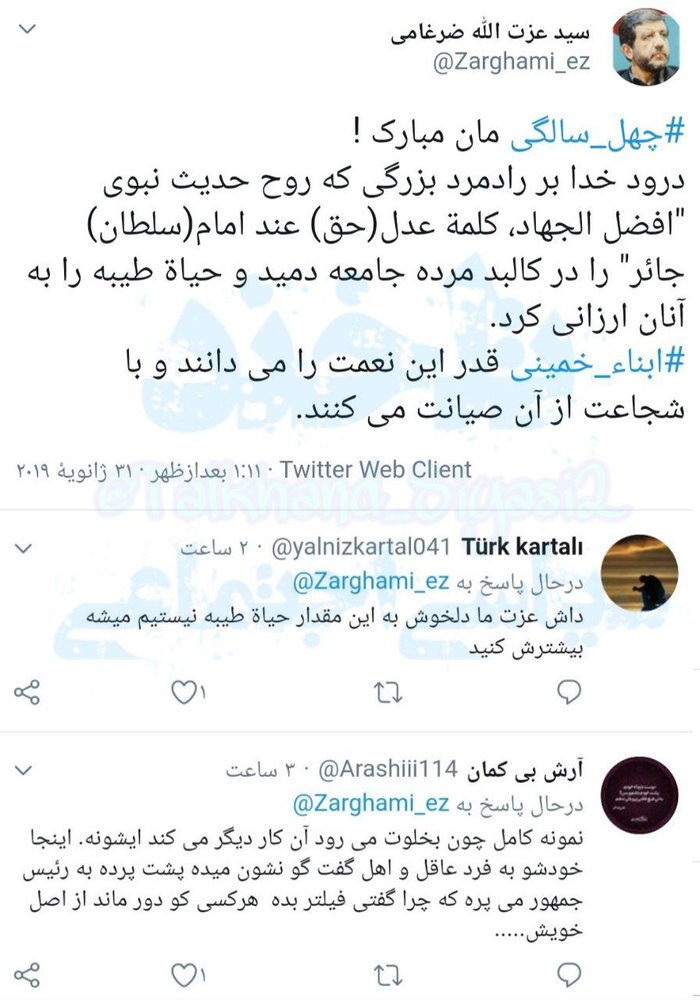The height and width of the screenshot is (1000, 700).
Task: Like the Arashiii114 reply
Action: [189, 975]
